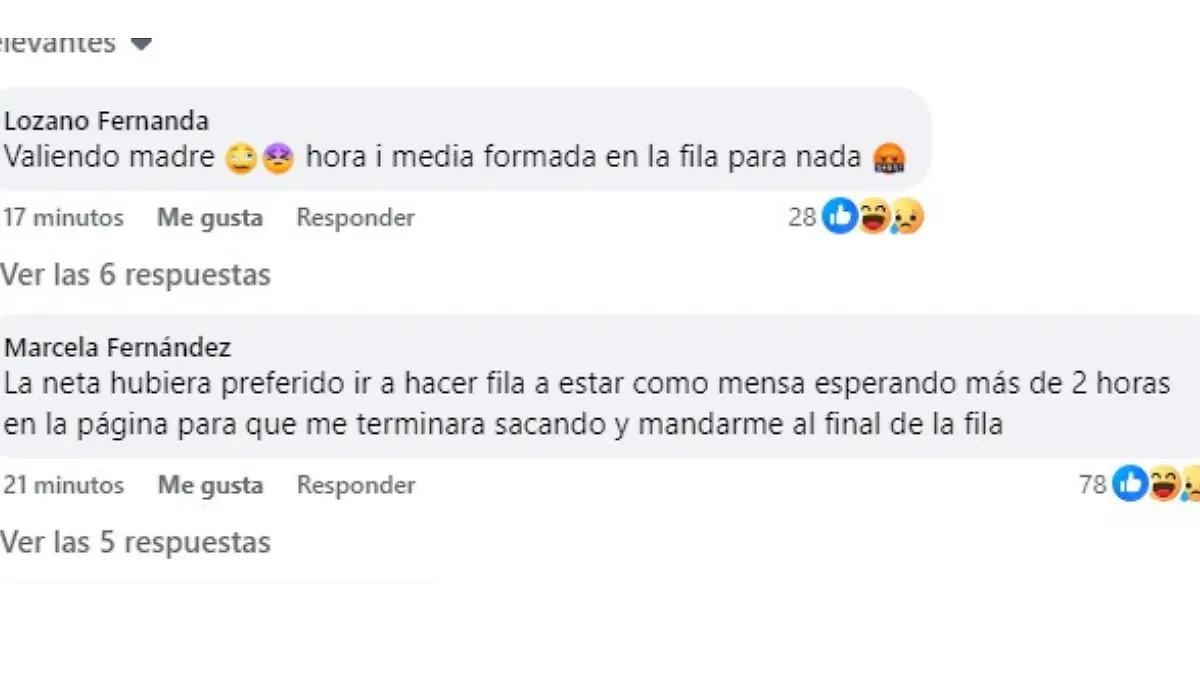Viewport: 1200px width, 675px height.
Task: Open the comment sort order dropdown labeled 'relevantes'
Action: [80, 42]
